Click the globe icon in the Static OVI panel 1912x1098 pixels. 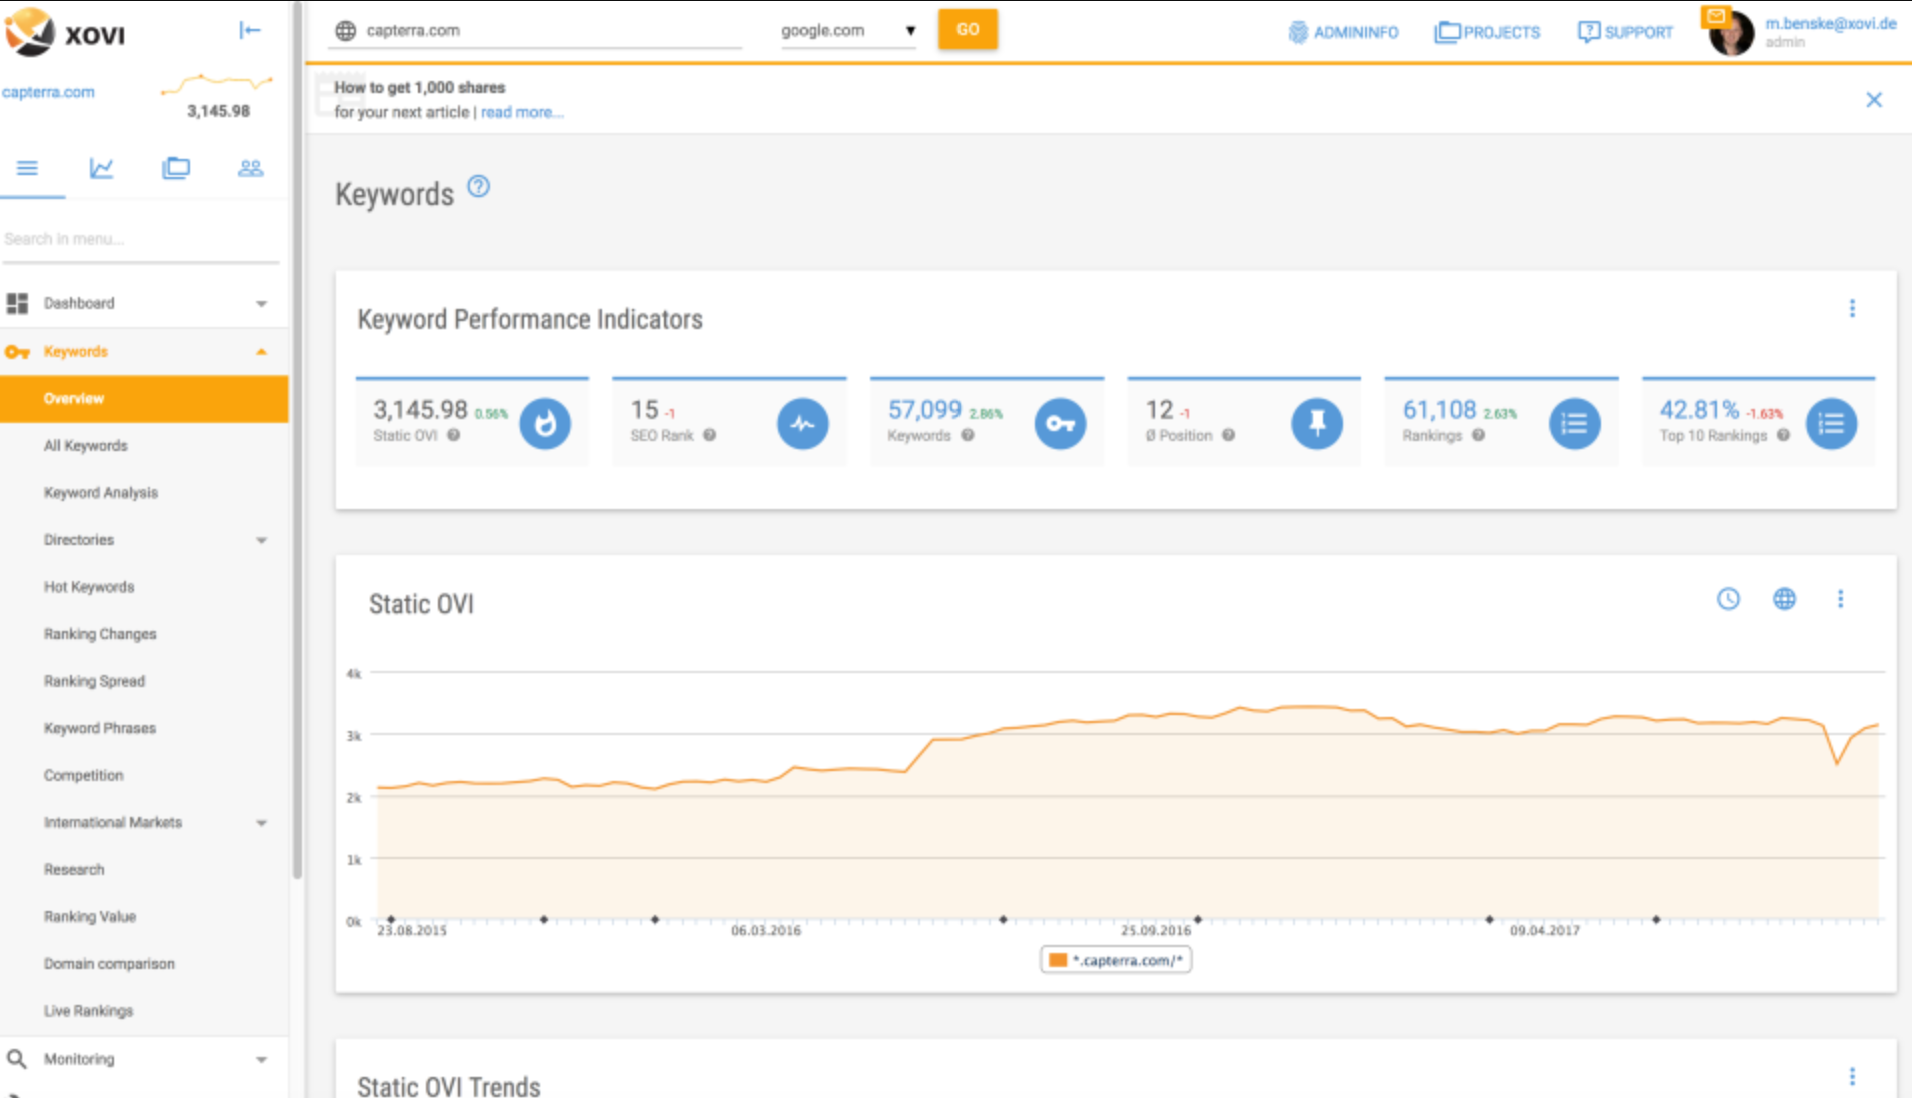coord(1785,599)
